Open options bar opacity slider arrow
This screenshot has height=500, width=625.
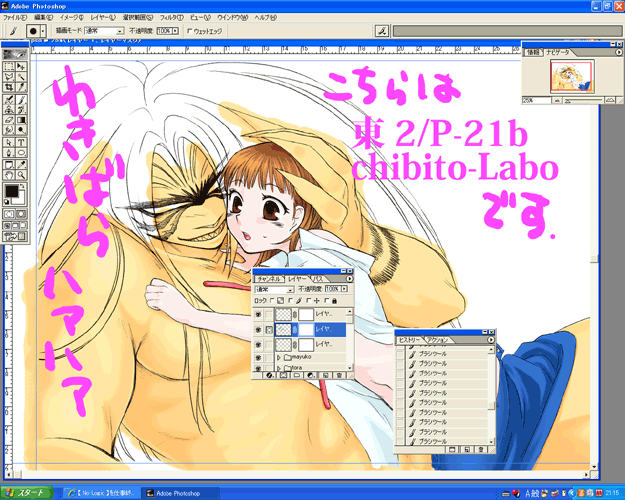[175, 31]
